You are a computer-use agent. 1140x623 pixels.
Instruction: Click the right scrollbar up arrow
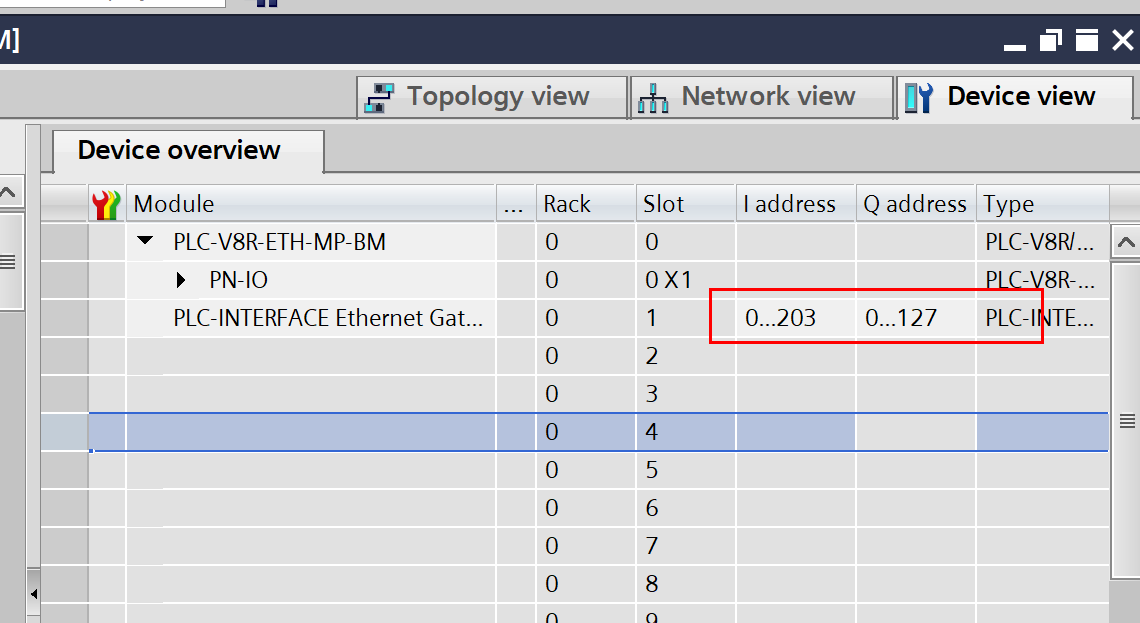pos(1125,242)
